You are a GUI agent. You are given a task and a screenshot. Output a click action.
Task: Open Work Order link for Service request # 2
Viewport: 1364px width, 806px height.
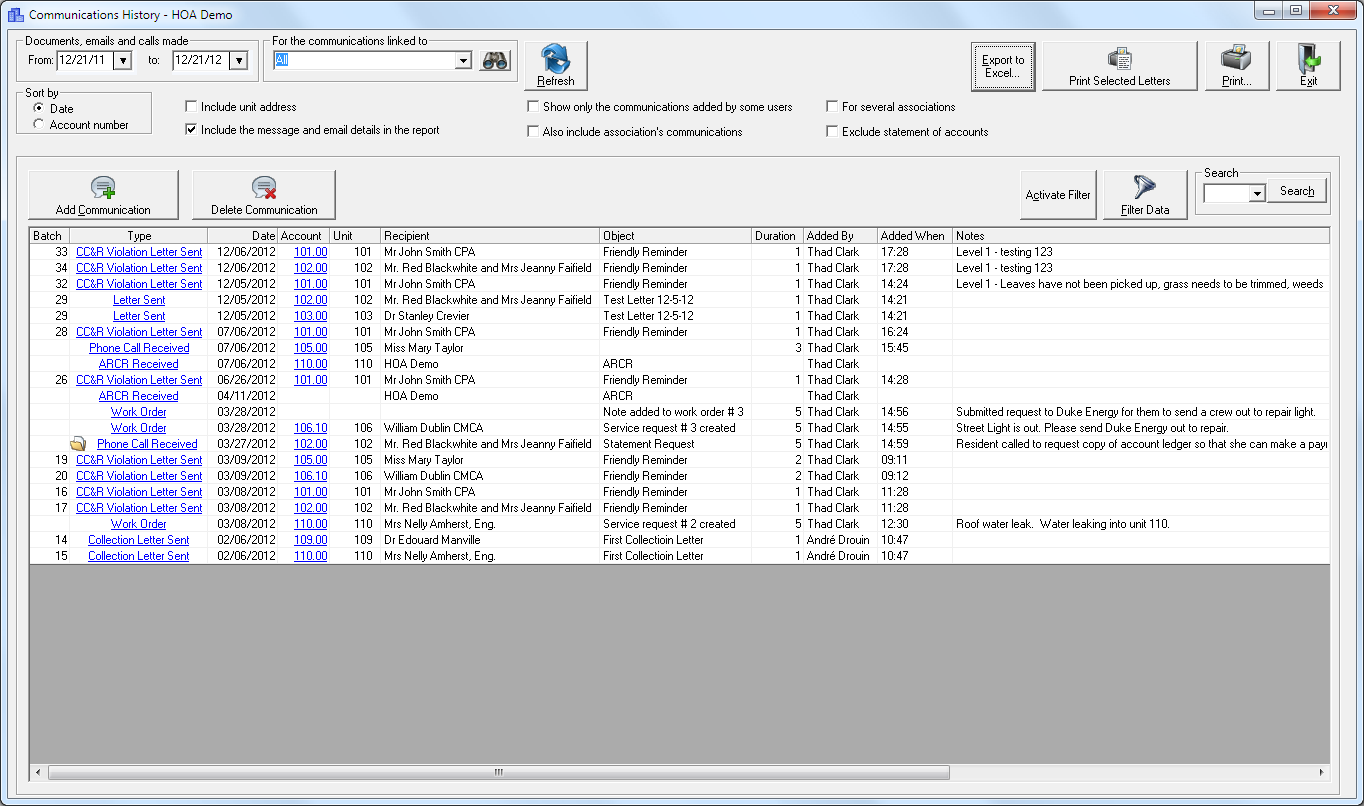point(139,524)
